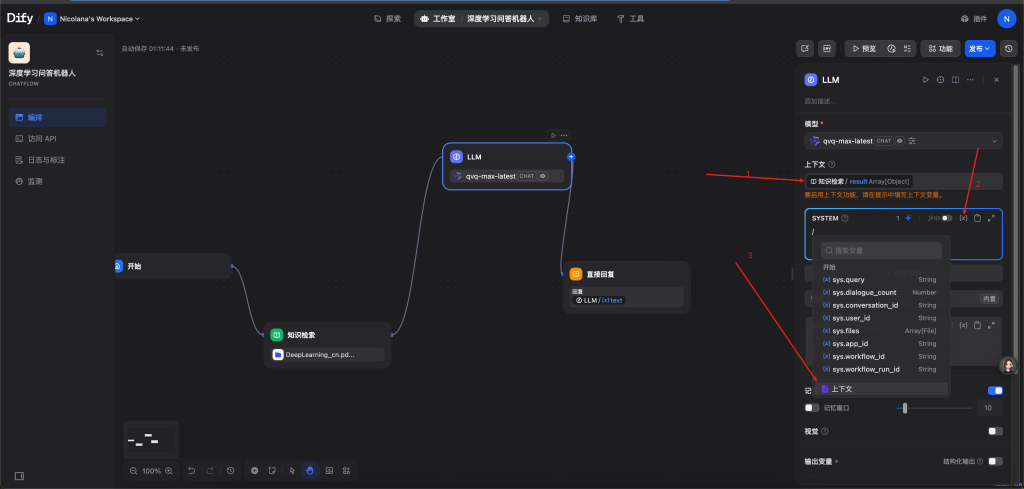The width and height of the screenshot is (1024, 489).
Task: Close the LLM settings panel
Action: [996, 80]
